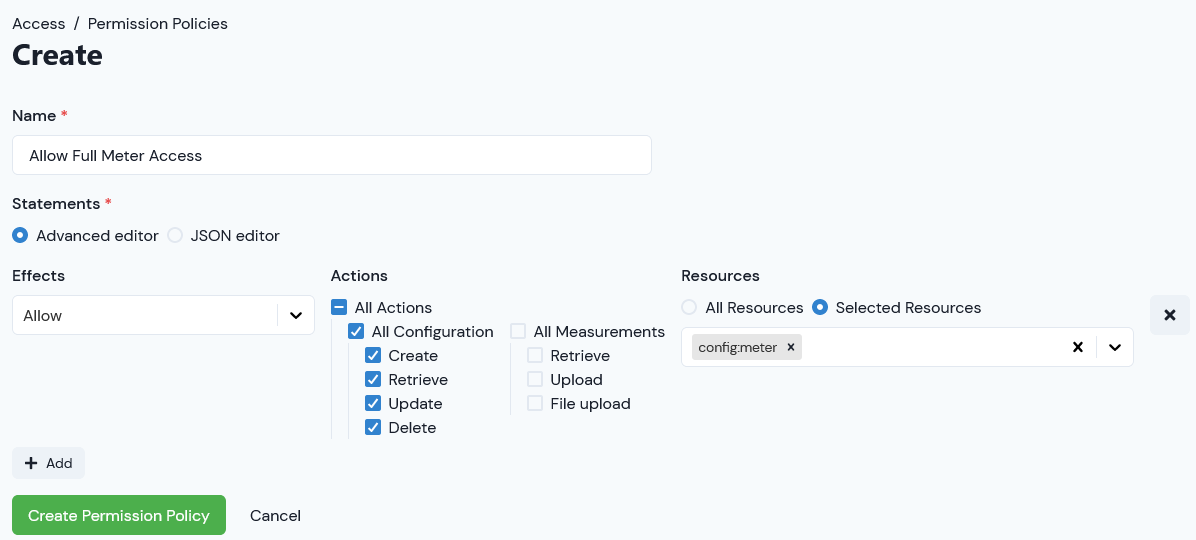This screenshot has width=1196, height=540.
Task: Click the Create page heading
Action: 57,56
